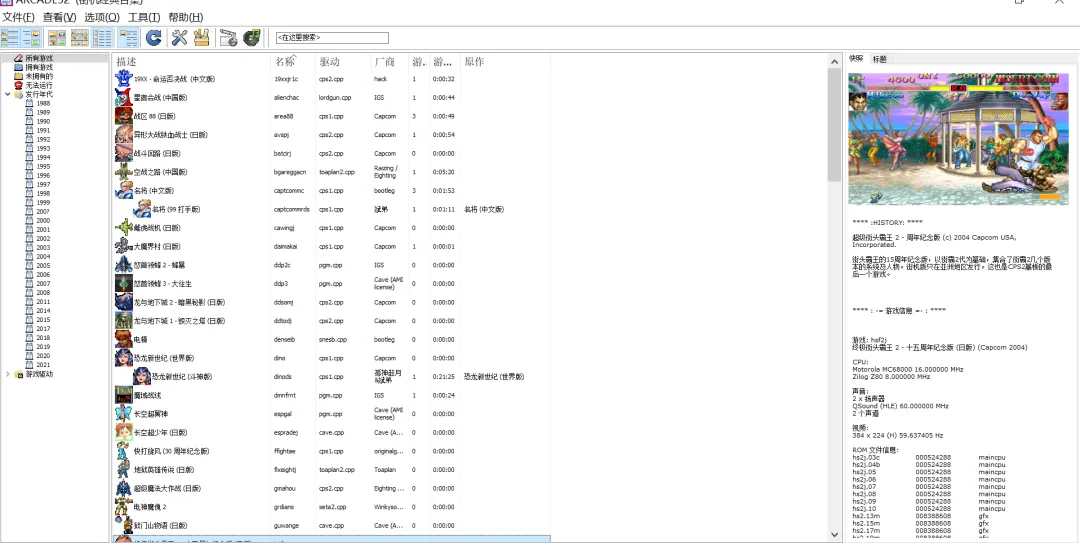
Task: Select the 所有游戏 folder
Action: [x=39, y=59]
